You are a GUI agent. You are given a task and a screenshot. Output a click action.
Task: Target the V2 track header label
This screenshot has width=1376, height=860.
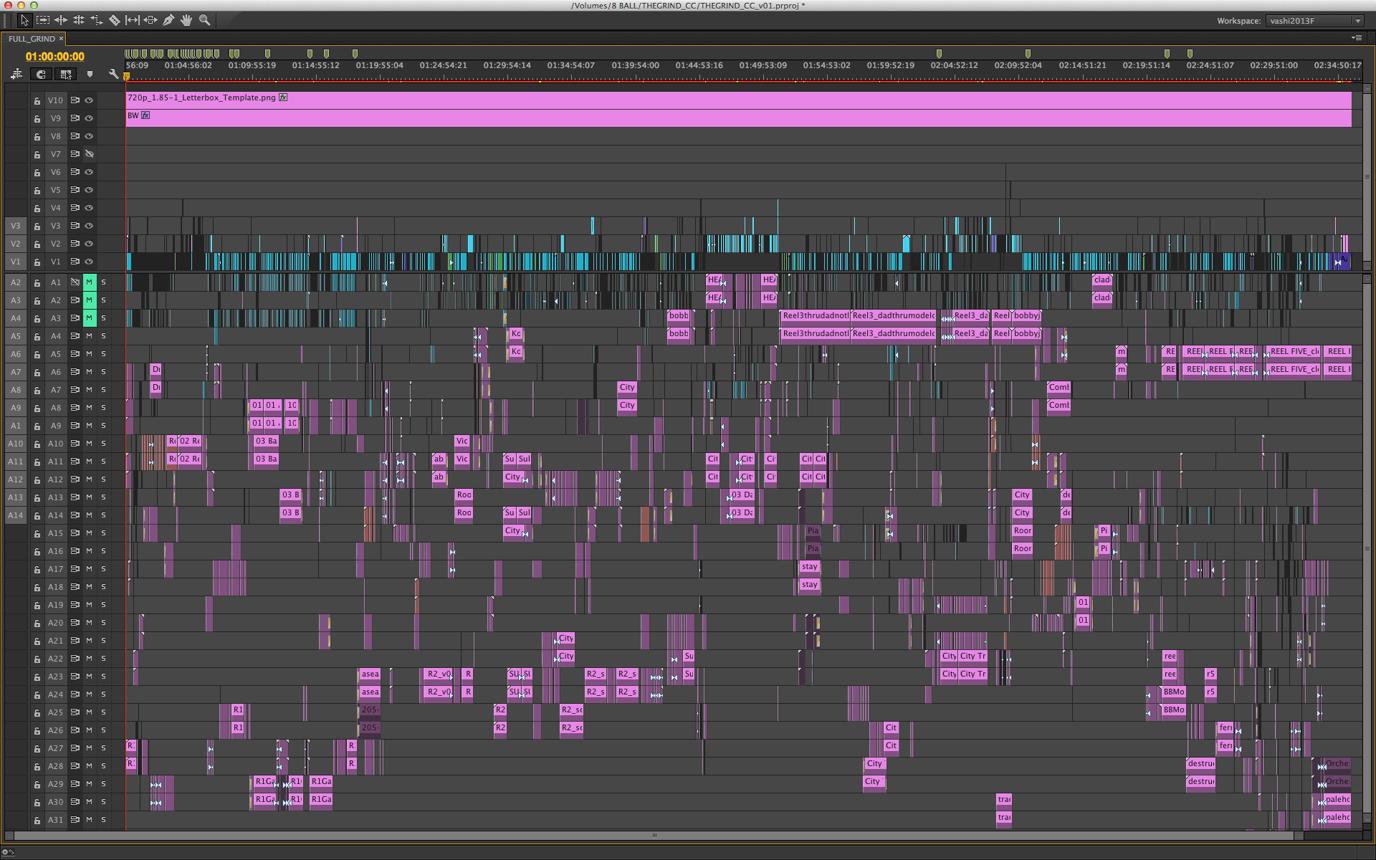pos(56,244)
